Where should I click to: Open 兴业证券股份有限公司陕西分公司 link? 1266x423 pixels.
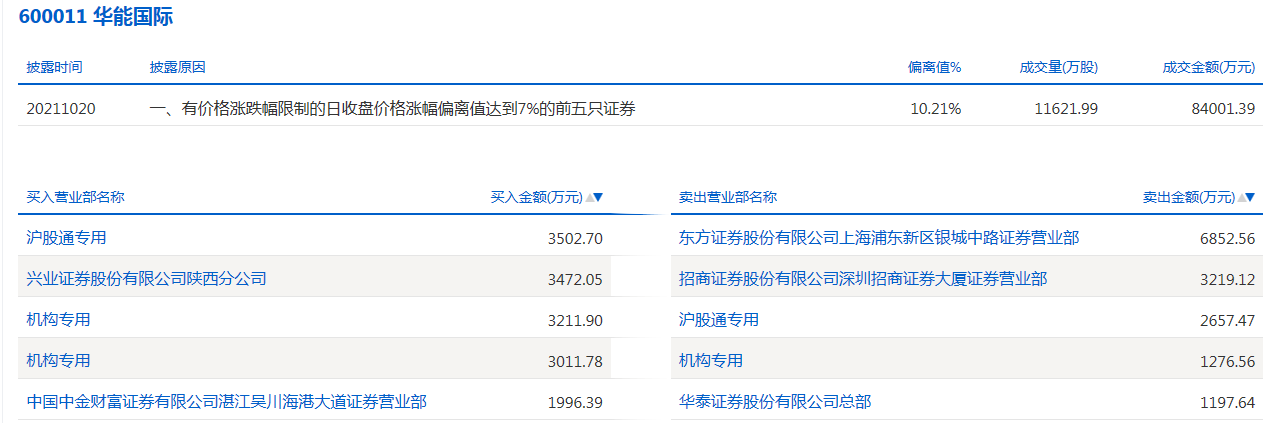146,279
